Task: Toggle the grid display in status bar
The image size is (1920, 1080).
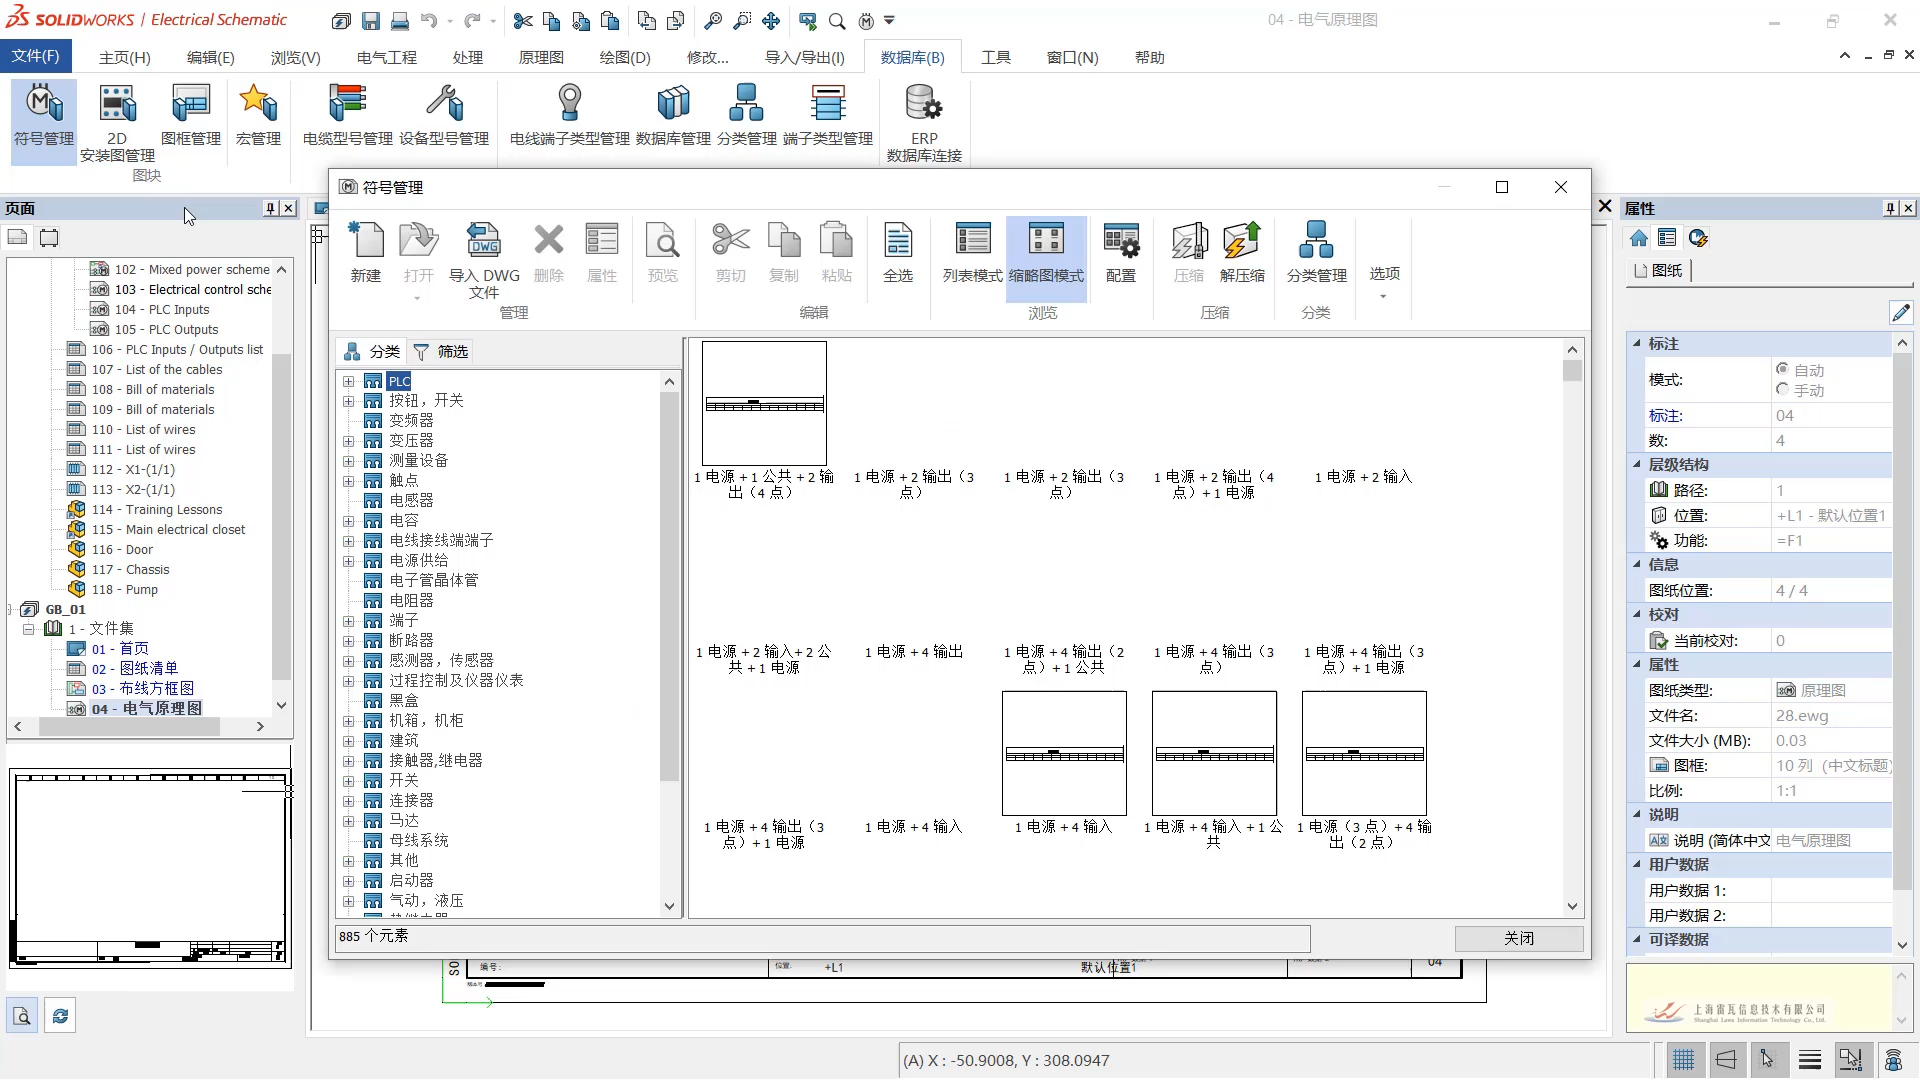Action: [x=1684, y=1060]
